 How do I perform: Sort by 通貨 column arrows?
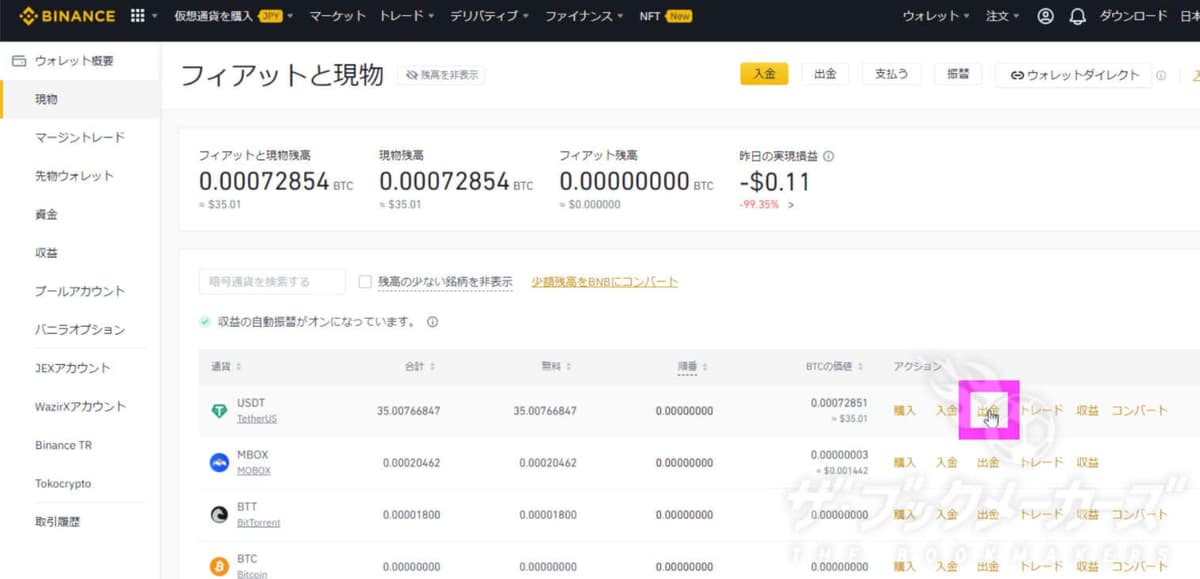(x=238, y=367)
